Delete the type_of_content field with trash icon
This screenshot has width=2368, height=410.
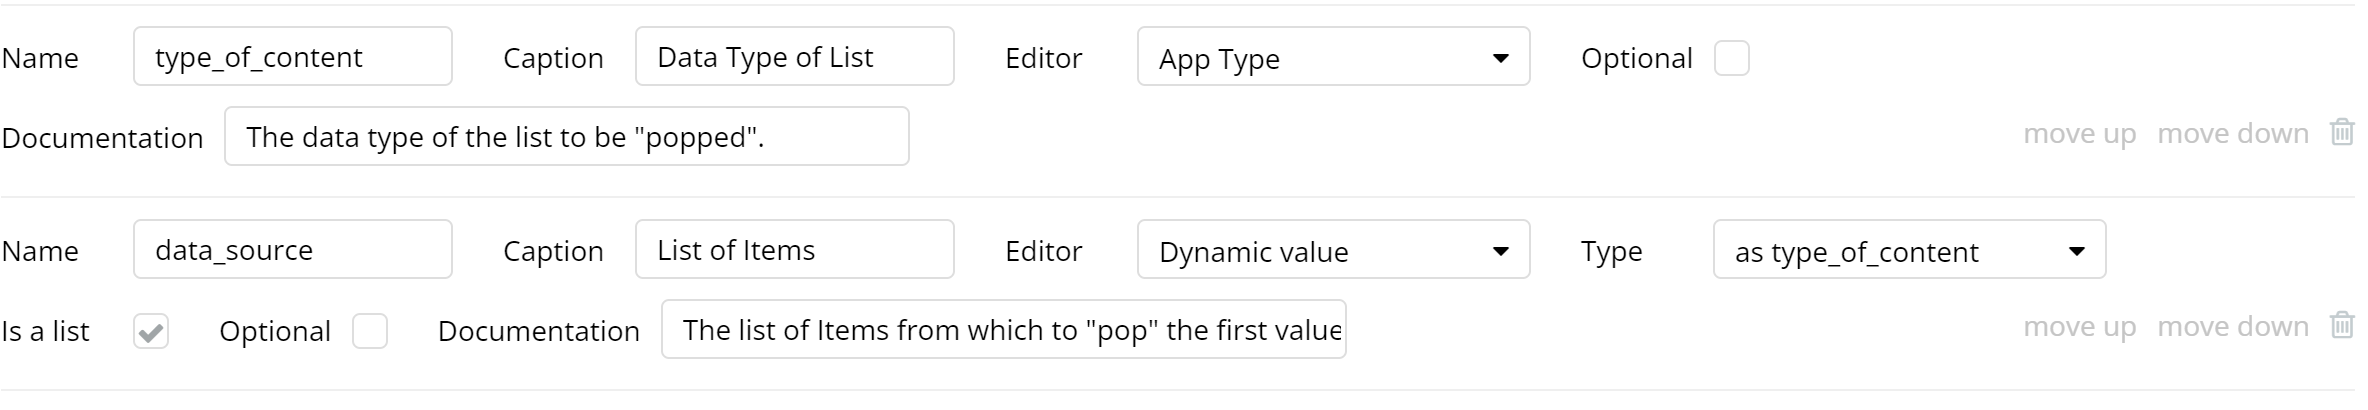click(2342, 133)
